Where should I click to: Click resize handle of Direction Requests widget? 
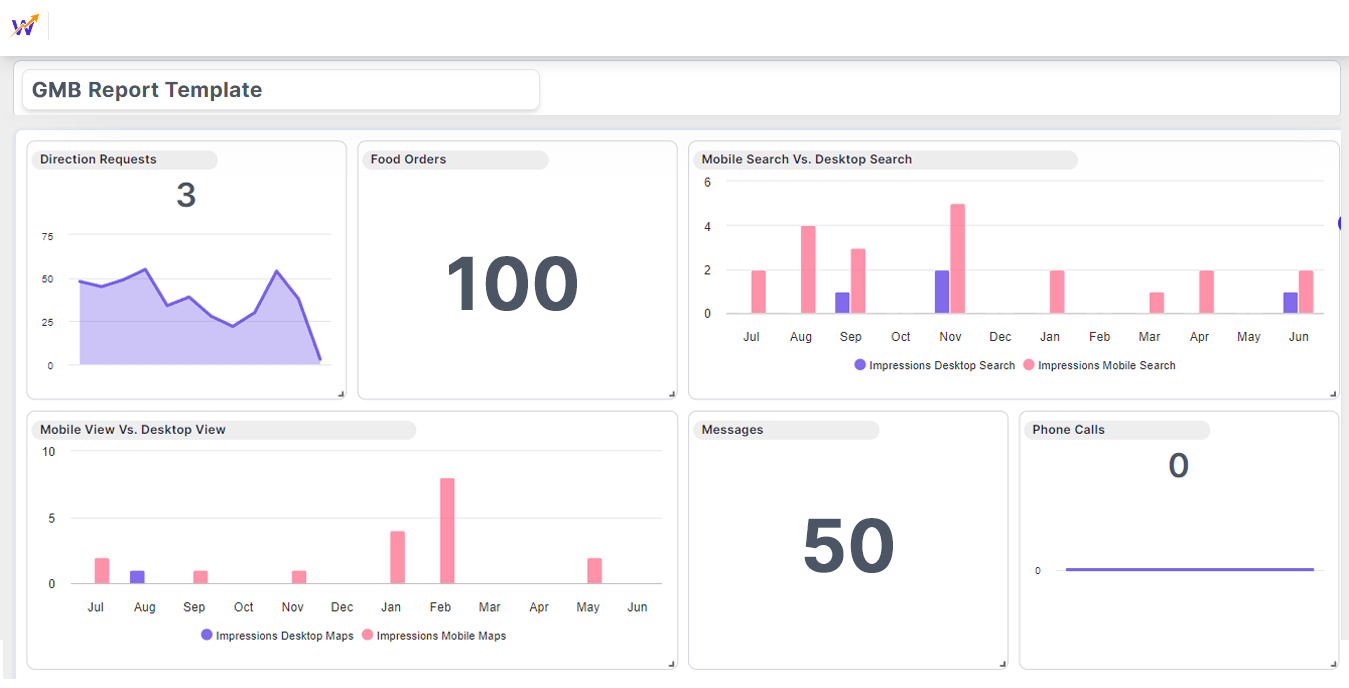(341, 394)
